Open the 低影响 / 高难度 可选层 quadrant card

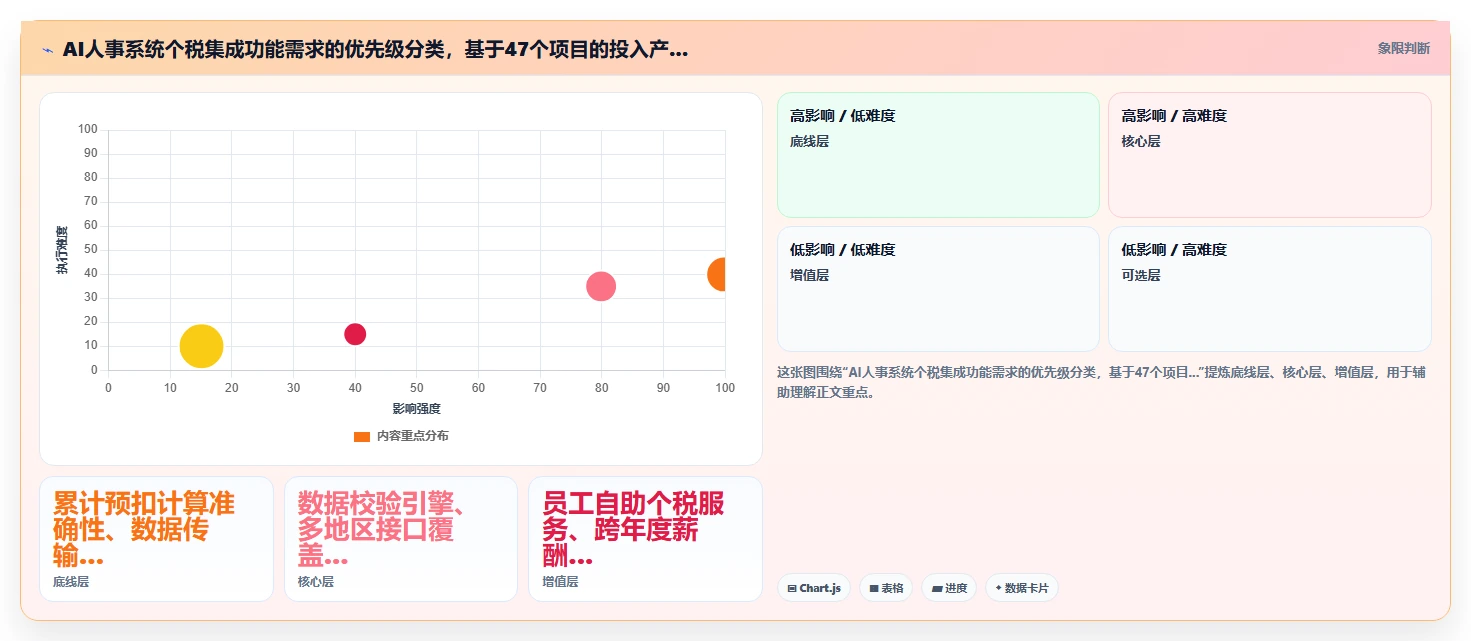pyautogui.click(x=1269, y=289)
